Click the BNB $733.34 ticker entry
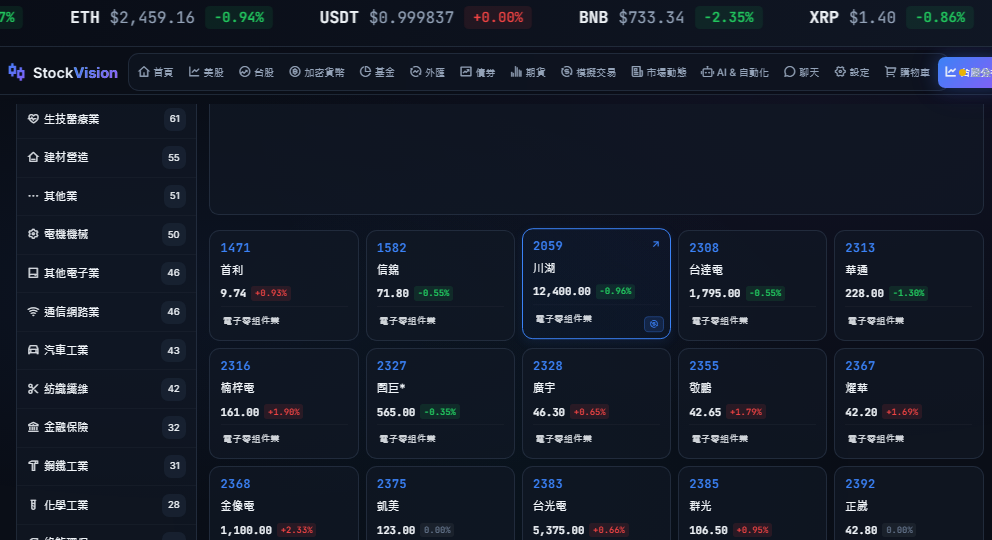The width and height of the screenshot is (992, 540). 670,18
